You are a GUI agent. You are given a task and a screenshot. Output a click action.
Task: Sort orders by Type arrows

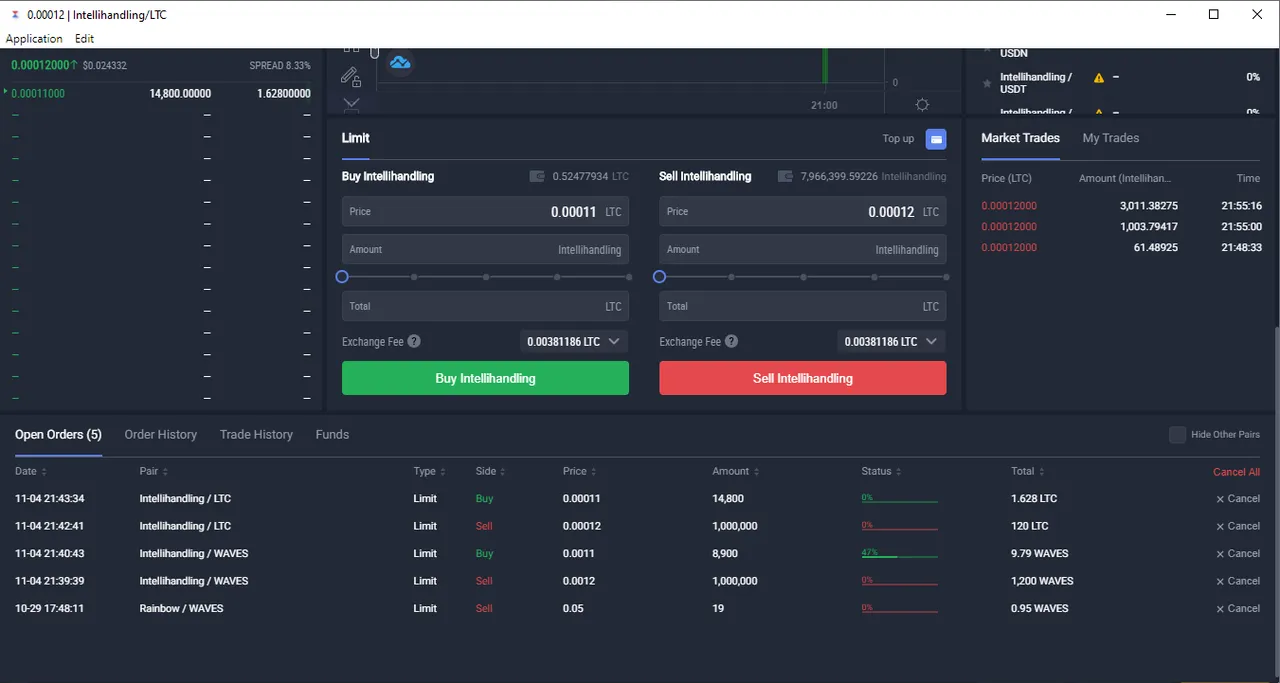coord(443,472)
